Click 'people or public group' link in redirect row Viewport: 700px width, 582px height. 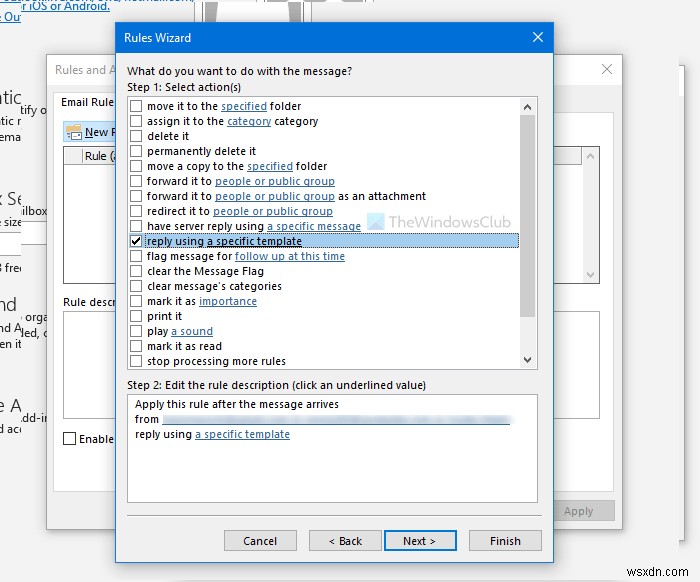point(273,211)
